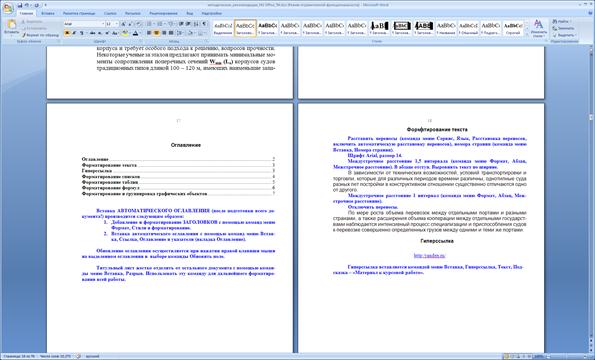
Task: Apply the text highlight color
Action: coord(124,33)
